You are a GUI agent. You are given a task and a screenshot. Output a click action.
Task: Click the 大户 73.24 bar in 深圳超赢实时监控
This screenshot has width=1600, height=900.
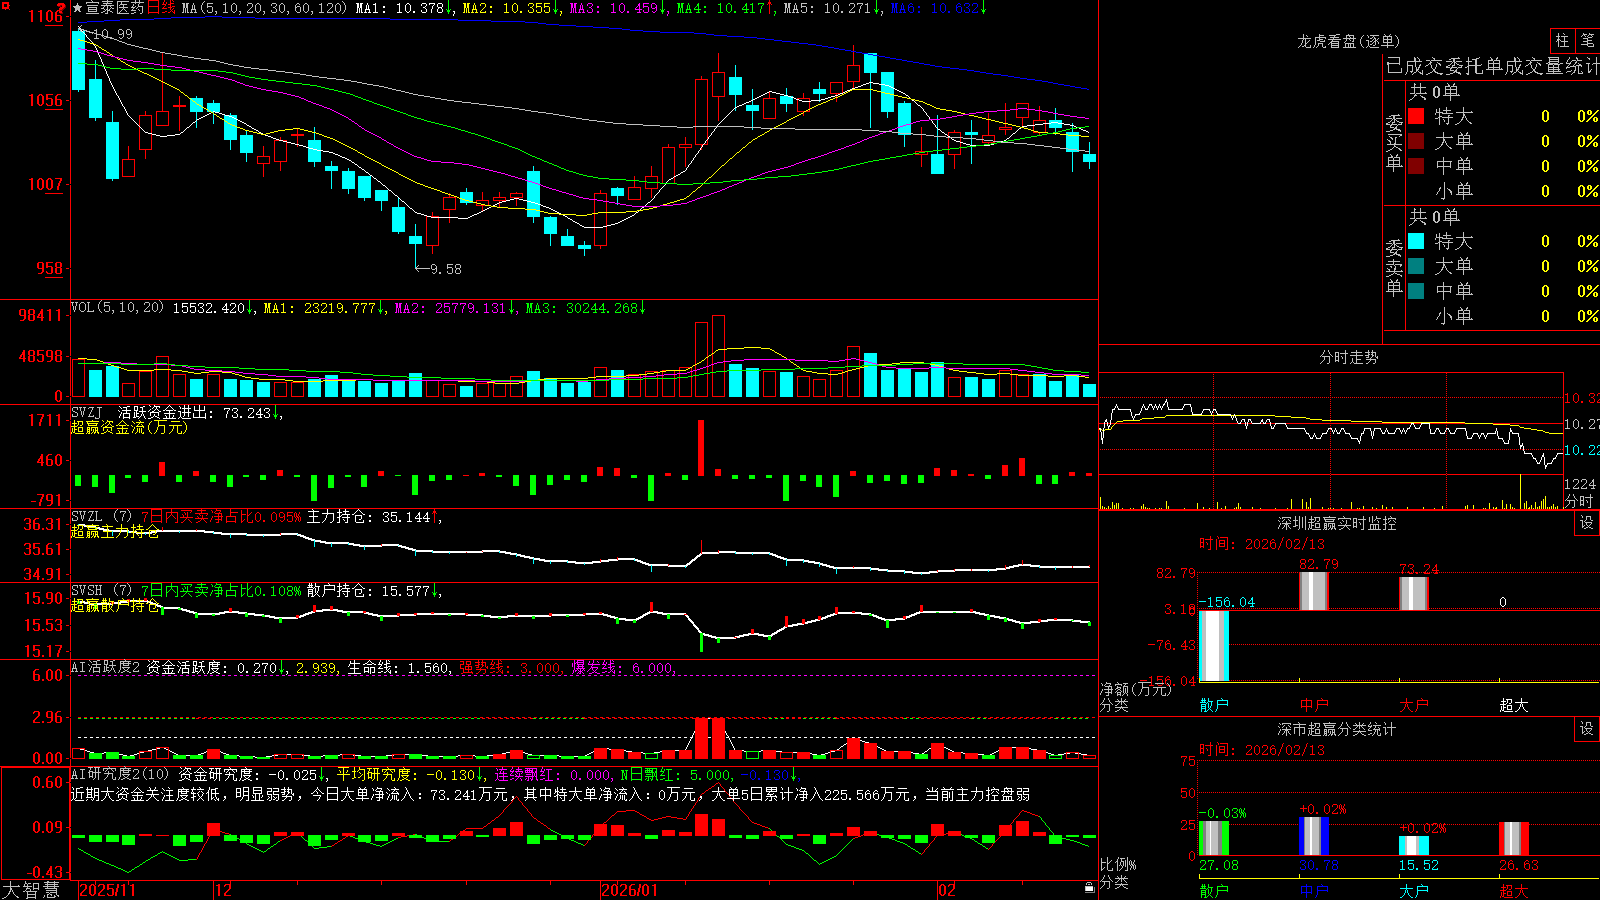coord(1414,594)
